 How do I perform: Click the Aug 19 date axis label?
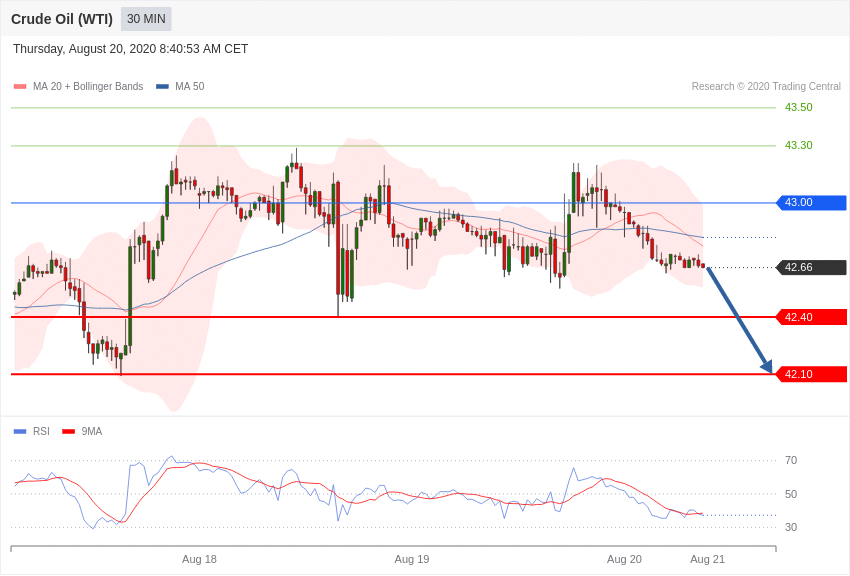(411, 559)
